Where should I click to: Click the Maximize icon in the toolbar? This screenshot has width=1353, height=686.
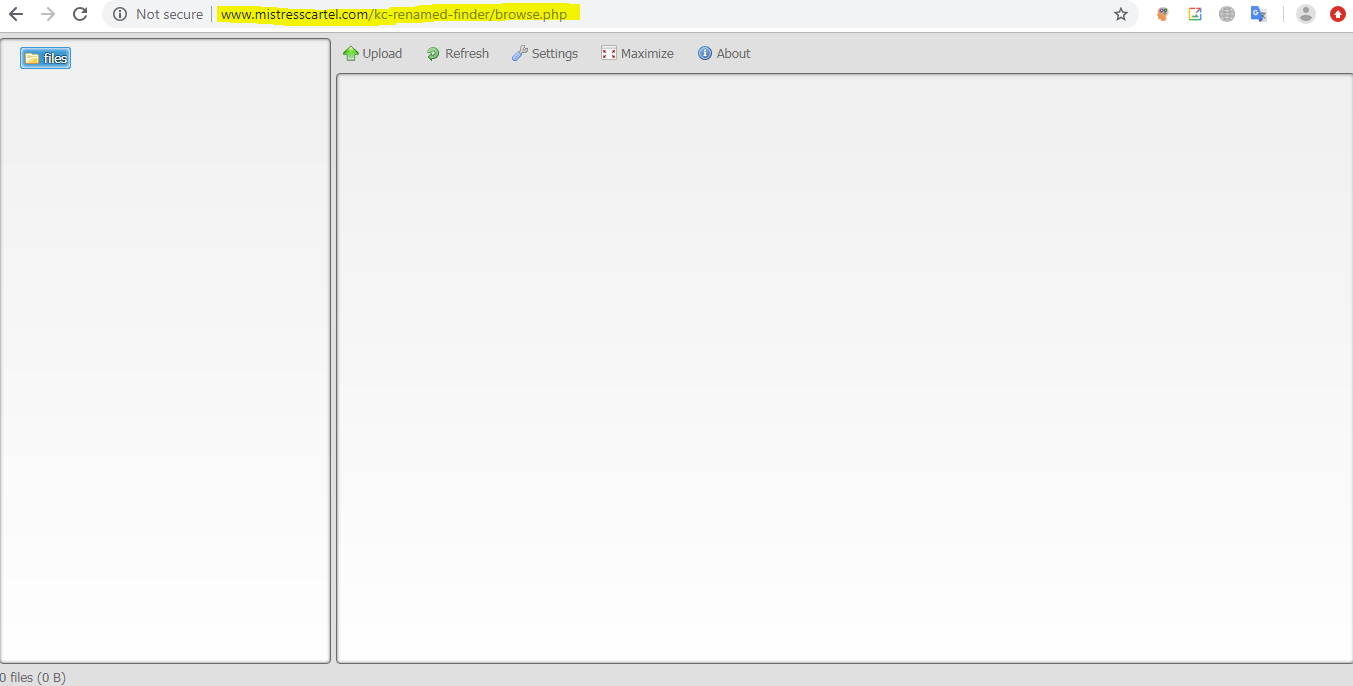click(608, 52)
